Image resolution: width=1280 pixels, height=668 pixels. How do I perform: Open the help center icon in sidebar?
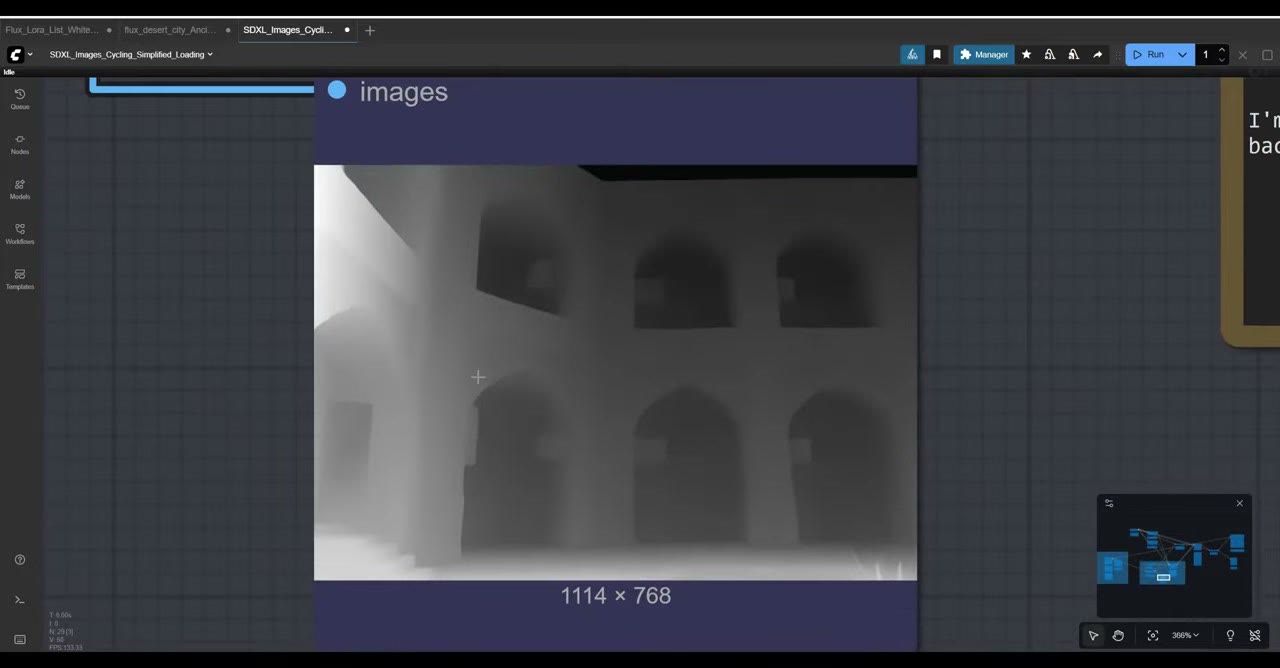tap(20, 560)
